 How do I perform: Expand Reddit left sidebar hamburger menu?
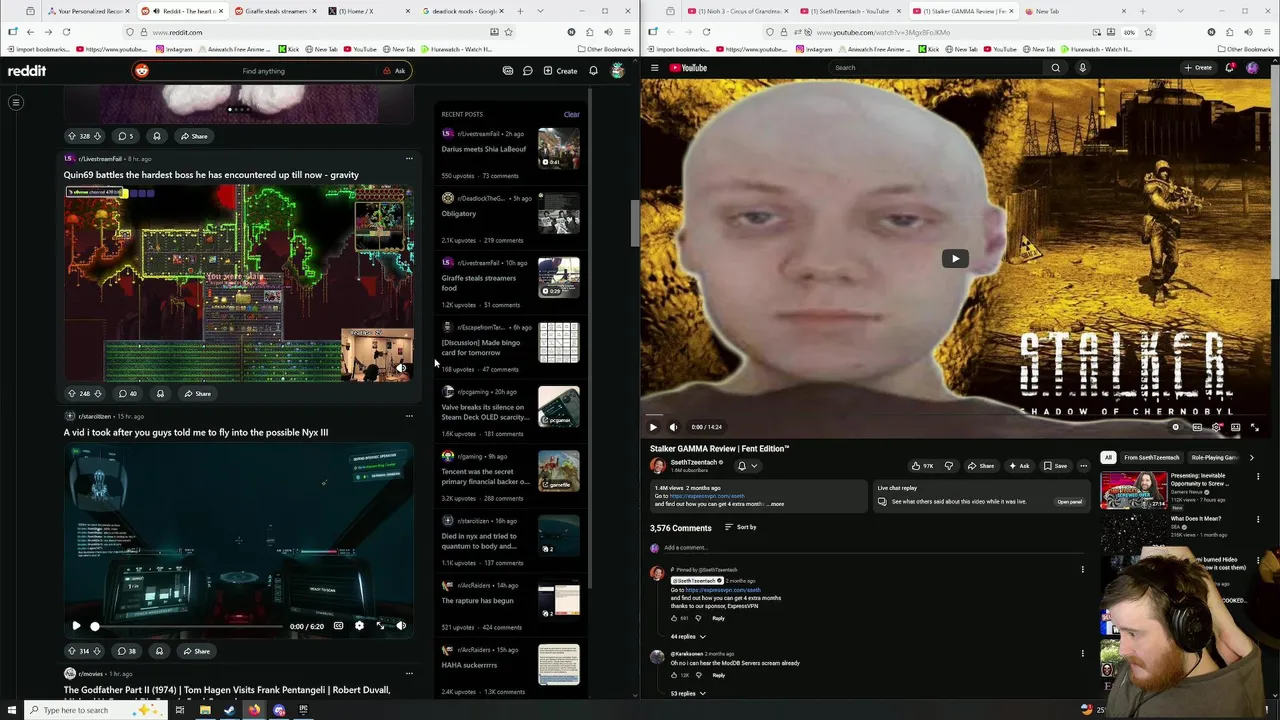pos(16,102)
